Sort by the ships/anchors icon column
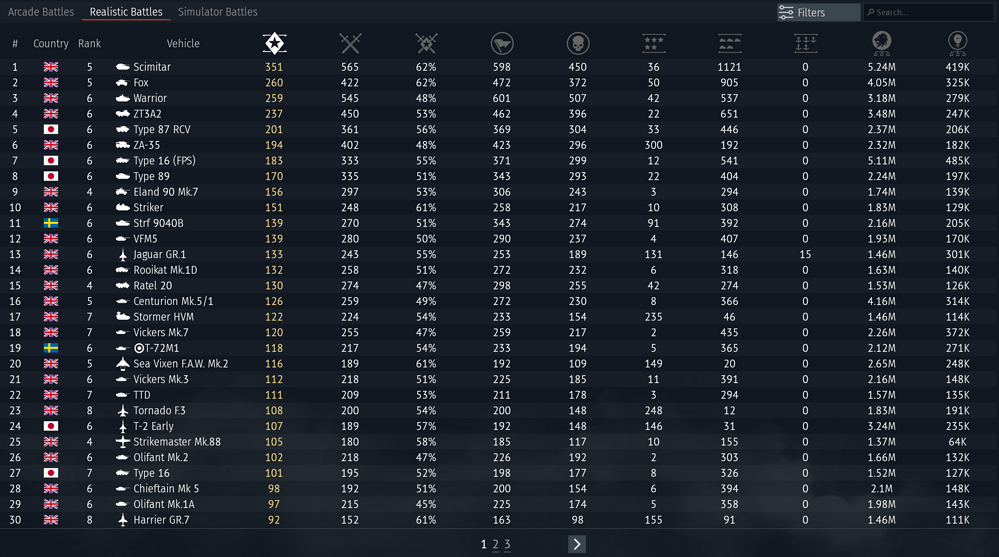The width and height of the screenshot is (999, 557). point(805,43)
